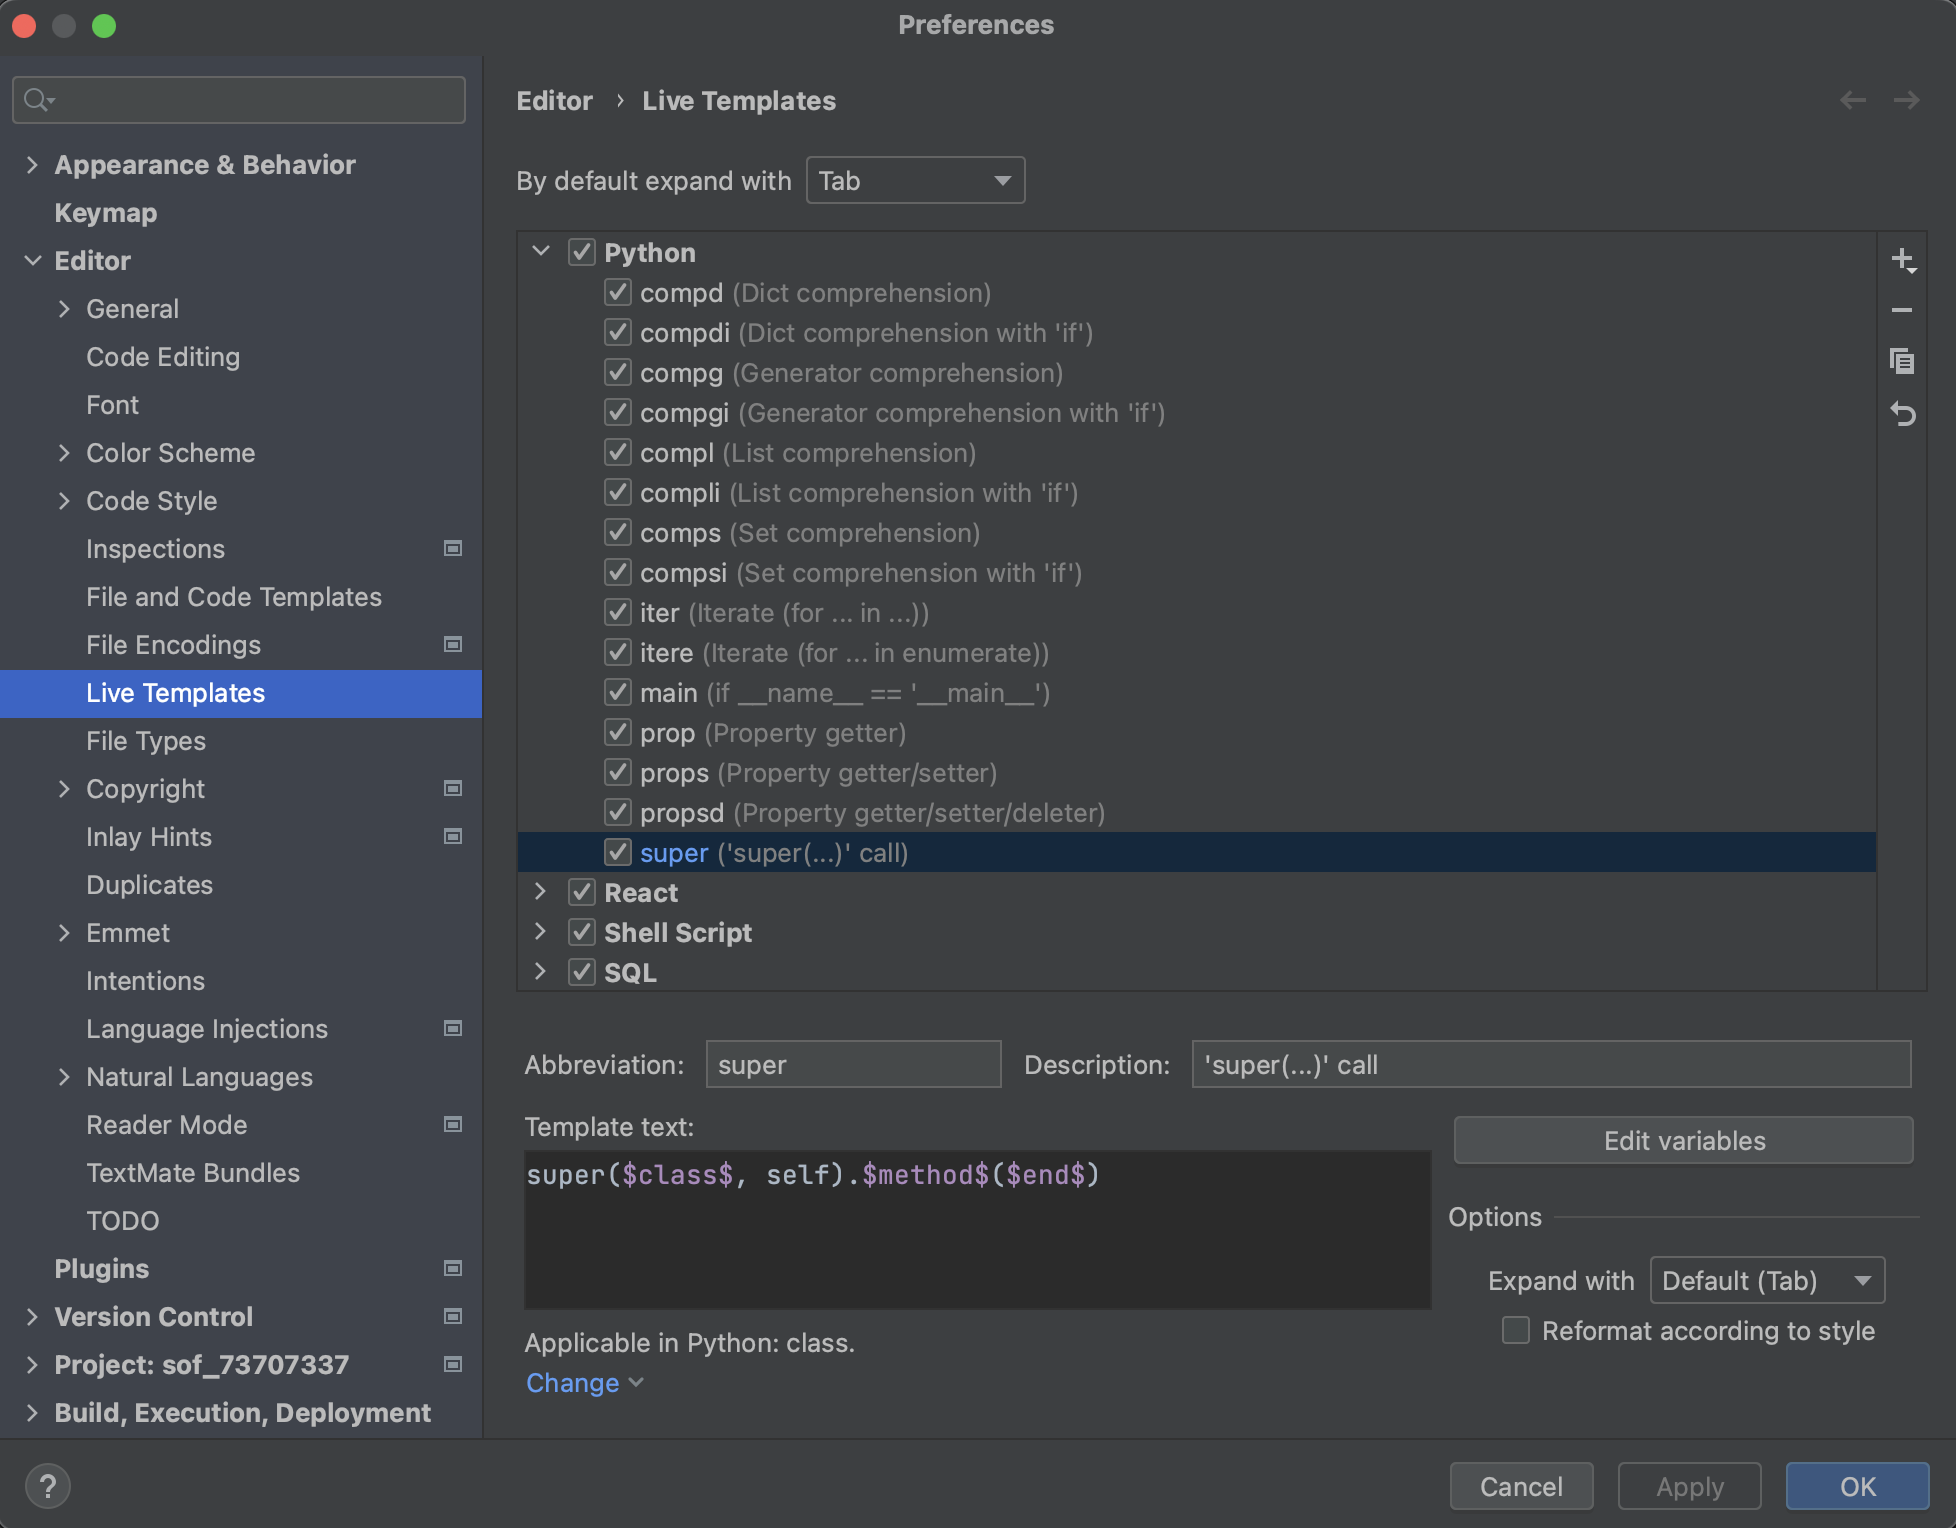Click project-level icon next to Version Control
Screen dimensions: 1956x1528
[x=453, y=1316]
